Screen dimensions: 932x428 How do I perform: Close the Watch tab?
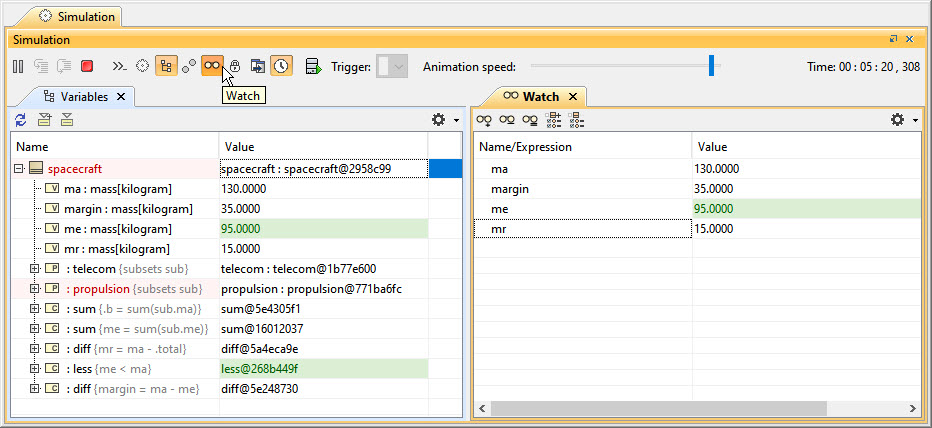(572, 96)
